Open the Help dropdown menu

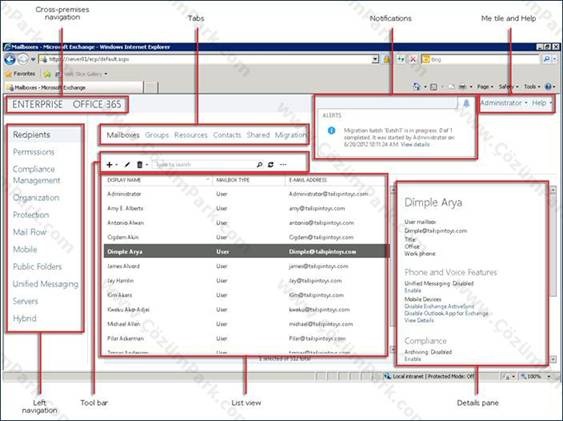point(542,103)
